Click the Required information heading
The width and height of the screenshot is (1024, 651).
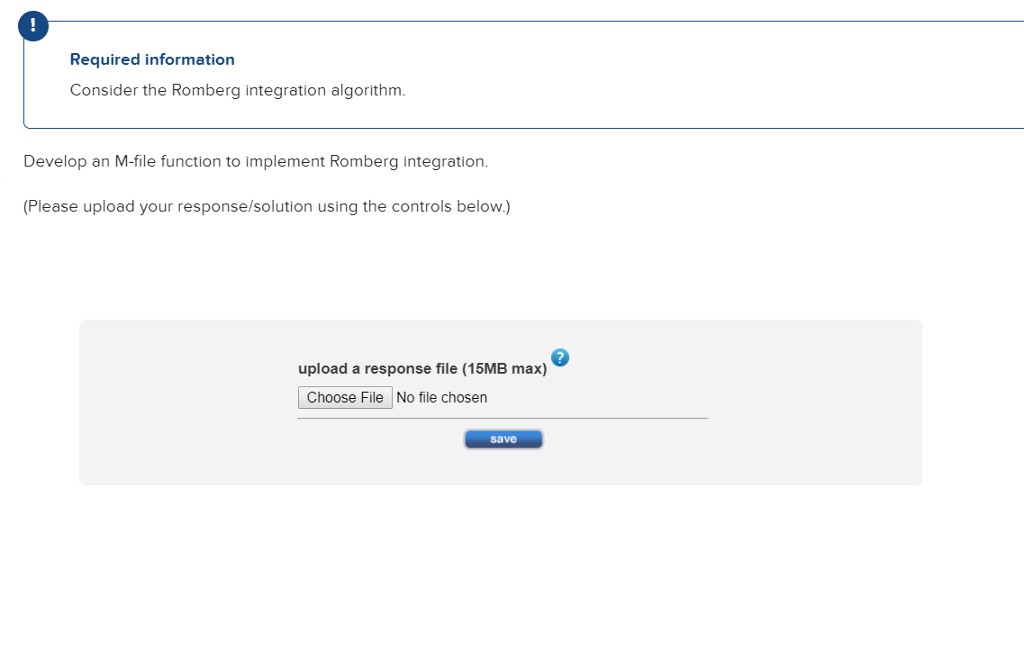pyautogui.click(x=152, y=59)
